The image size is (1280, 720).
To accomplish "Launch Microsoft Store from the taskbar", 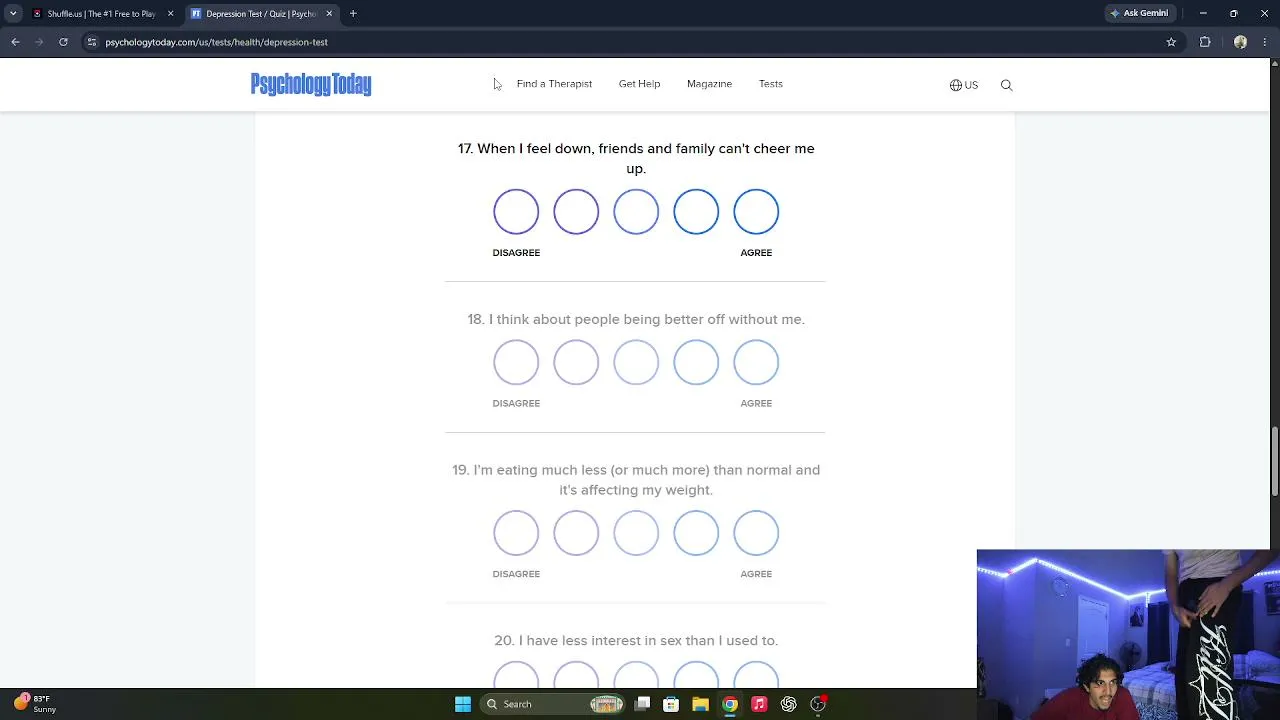I will [671, 704].
